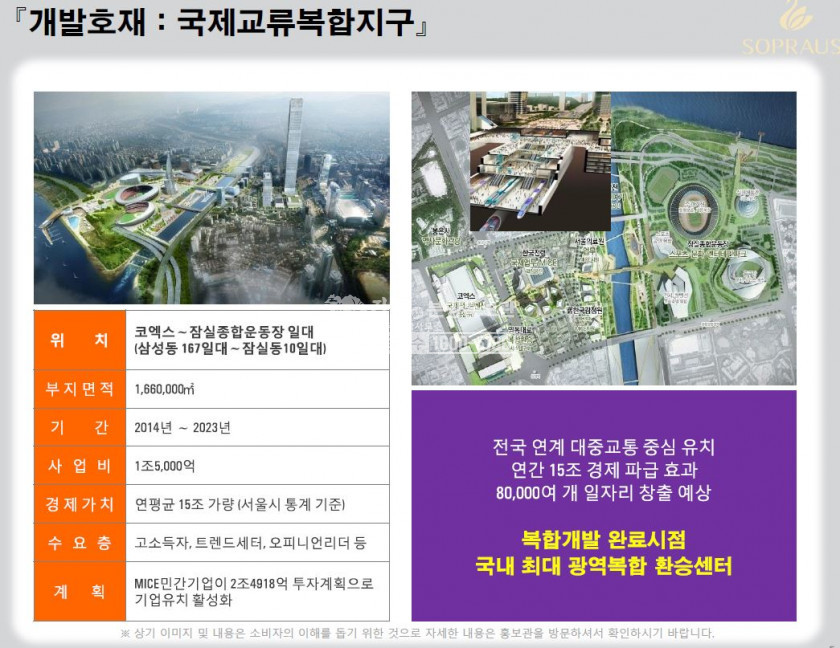The height and width of the screenshot is (648, 840).
Task: Open the aerial district rendering image
Action: click(x=211, y=198)
